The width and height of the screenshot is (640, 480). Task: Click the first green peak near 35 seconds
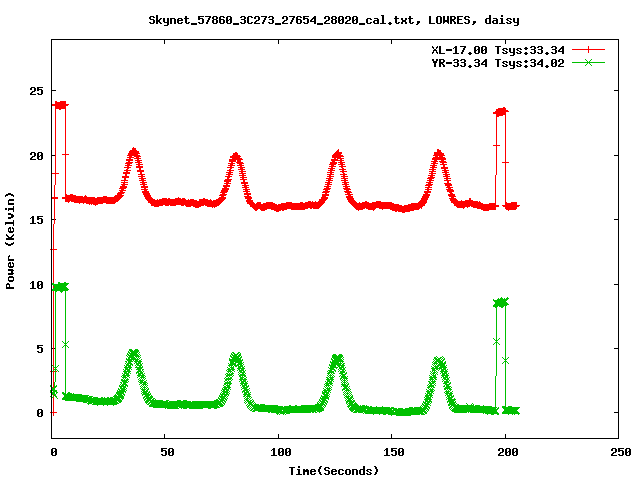(x=133, y=354)
